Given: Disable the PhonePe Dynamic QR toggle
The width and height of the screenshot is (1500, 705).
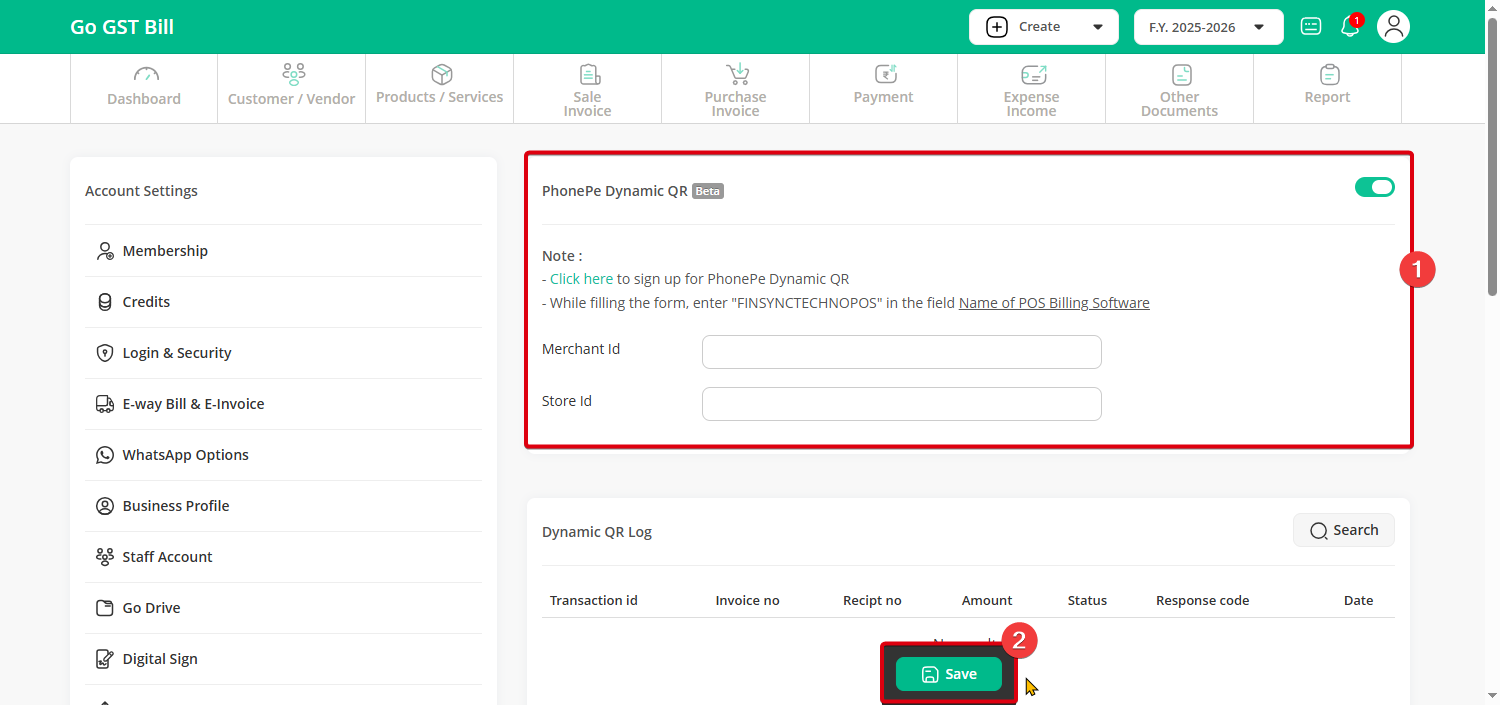Looking at the screenshot, I should click(1374, 187).
